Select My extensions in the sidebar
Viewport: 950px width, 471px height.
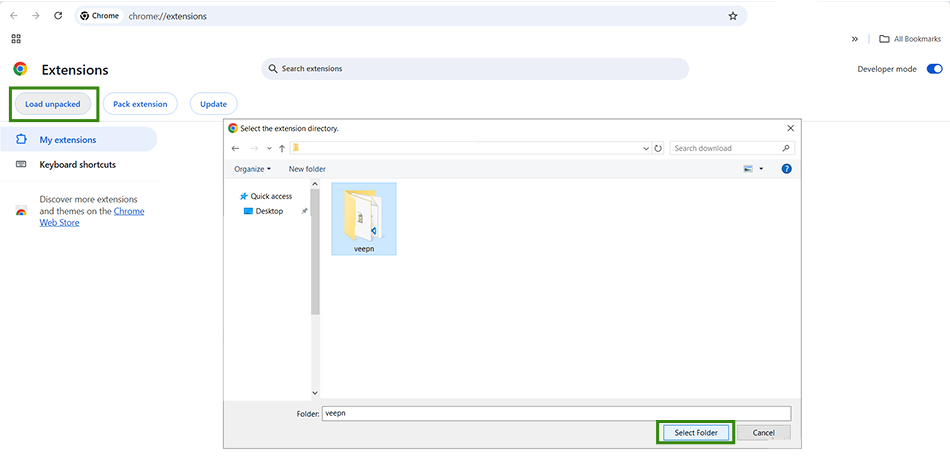(67, 139)
